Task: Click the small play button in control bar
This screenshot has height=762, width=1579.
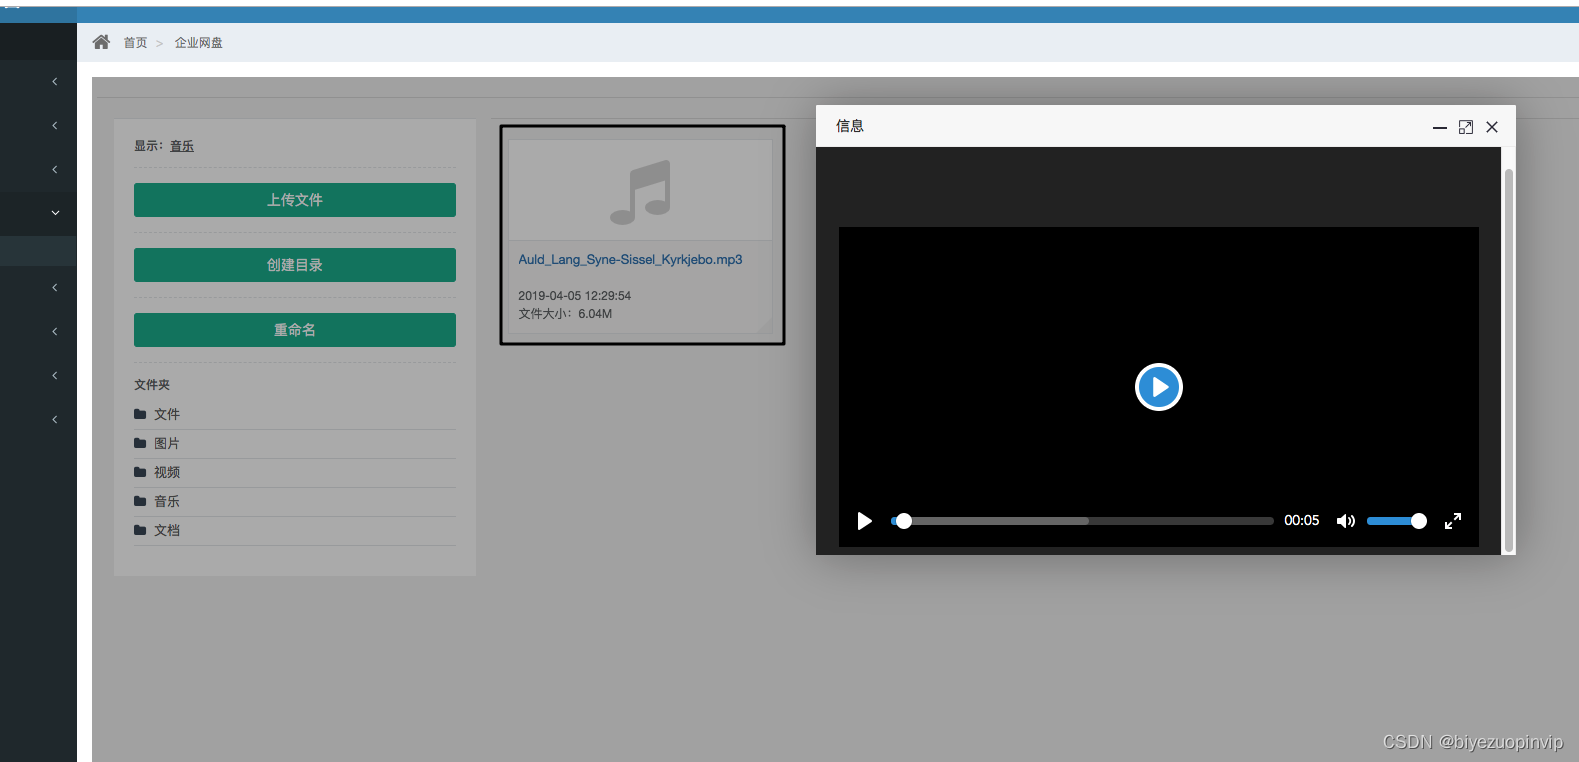Action: click(x=865, y=521)
